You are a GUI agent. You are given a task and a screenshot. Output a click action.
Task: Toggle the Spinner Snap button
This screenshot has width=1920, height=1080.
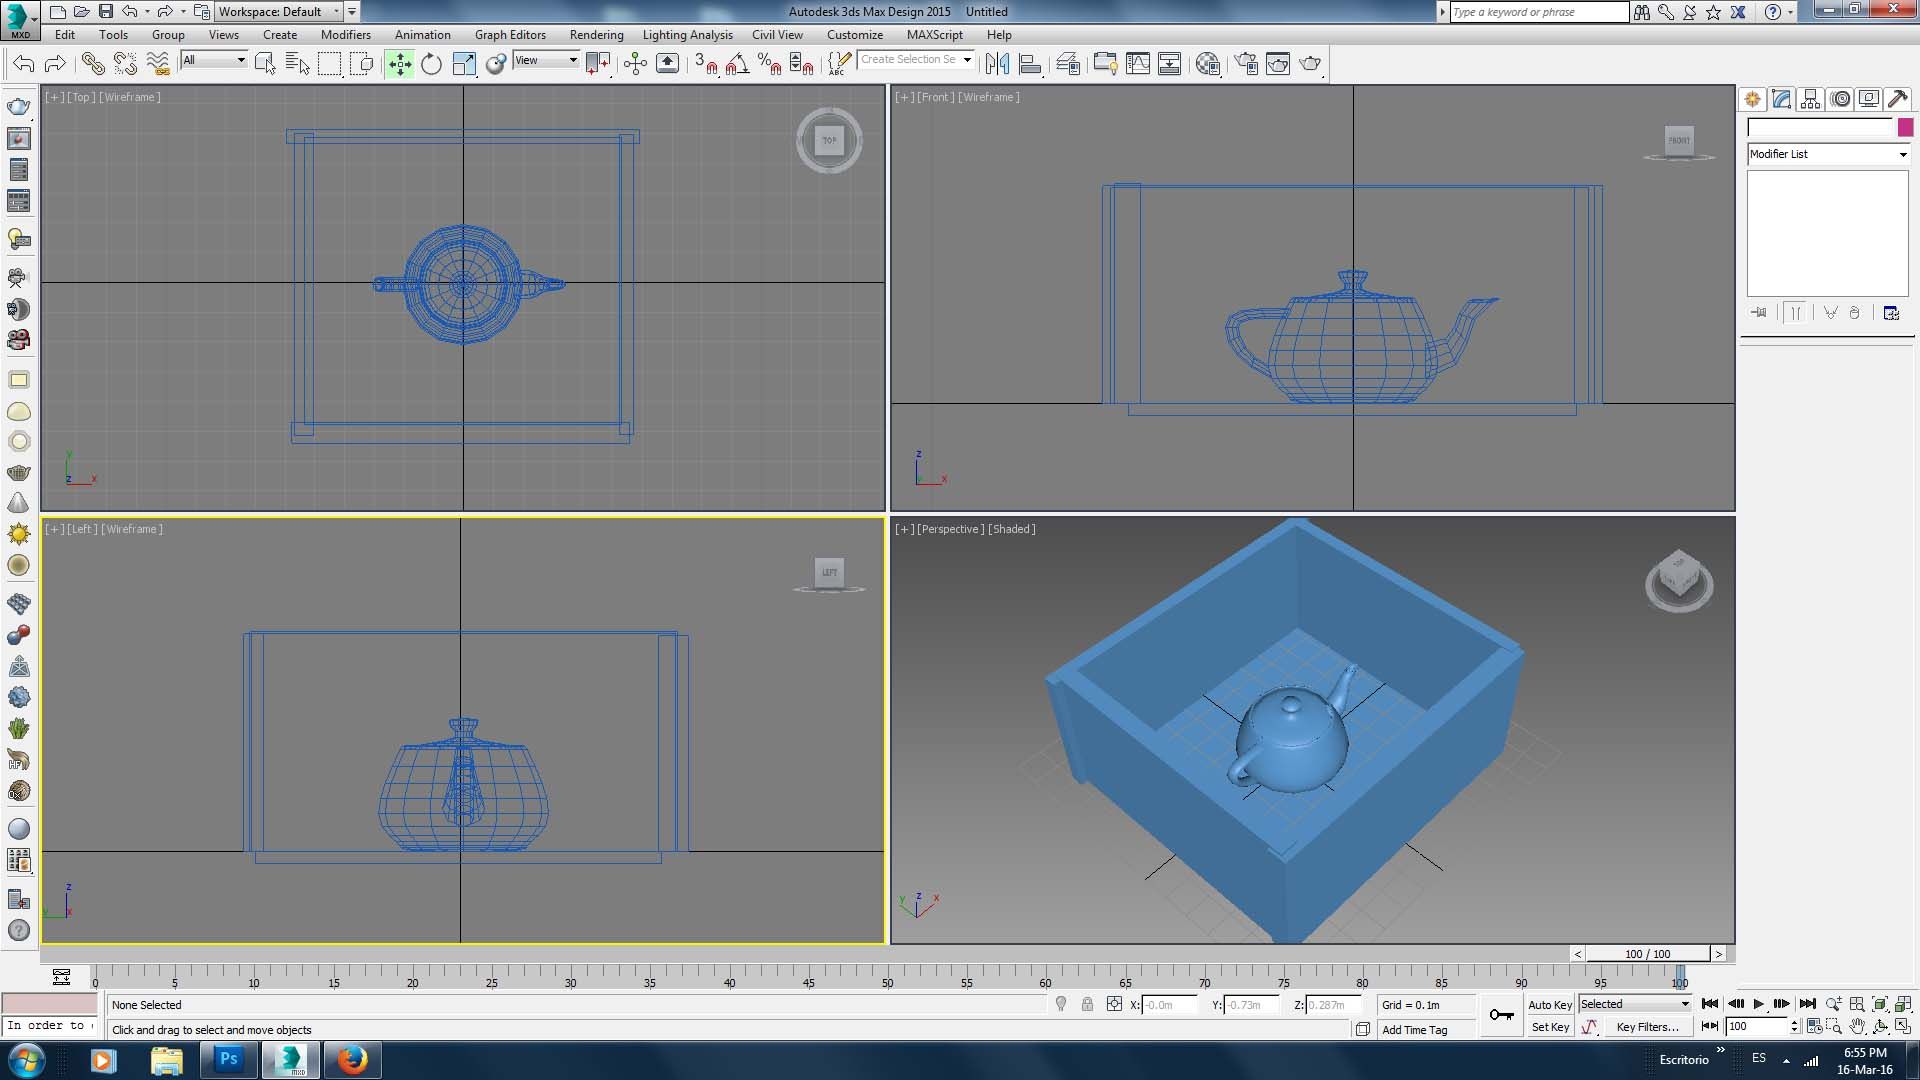[802, 64]
